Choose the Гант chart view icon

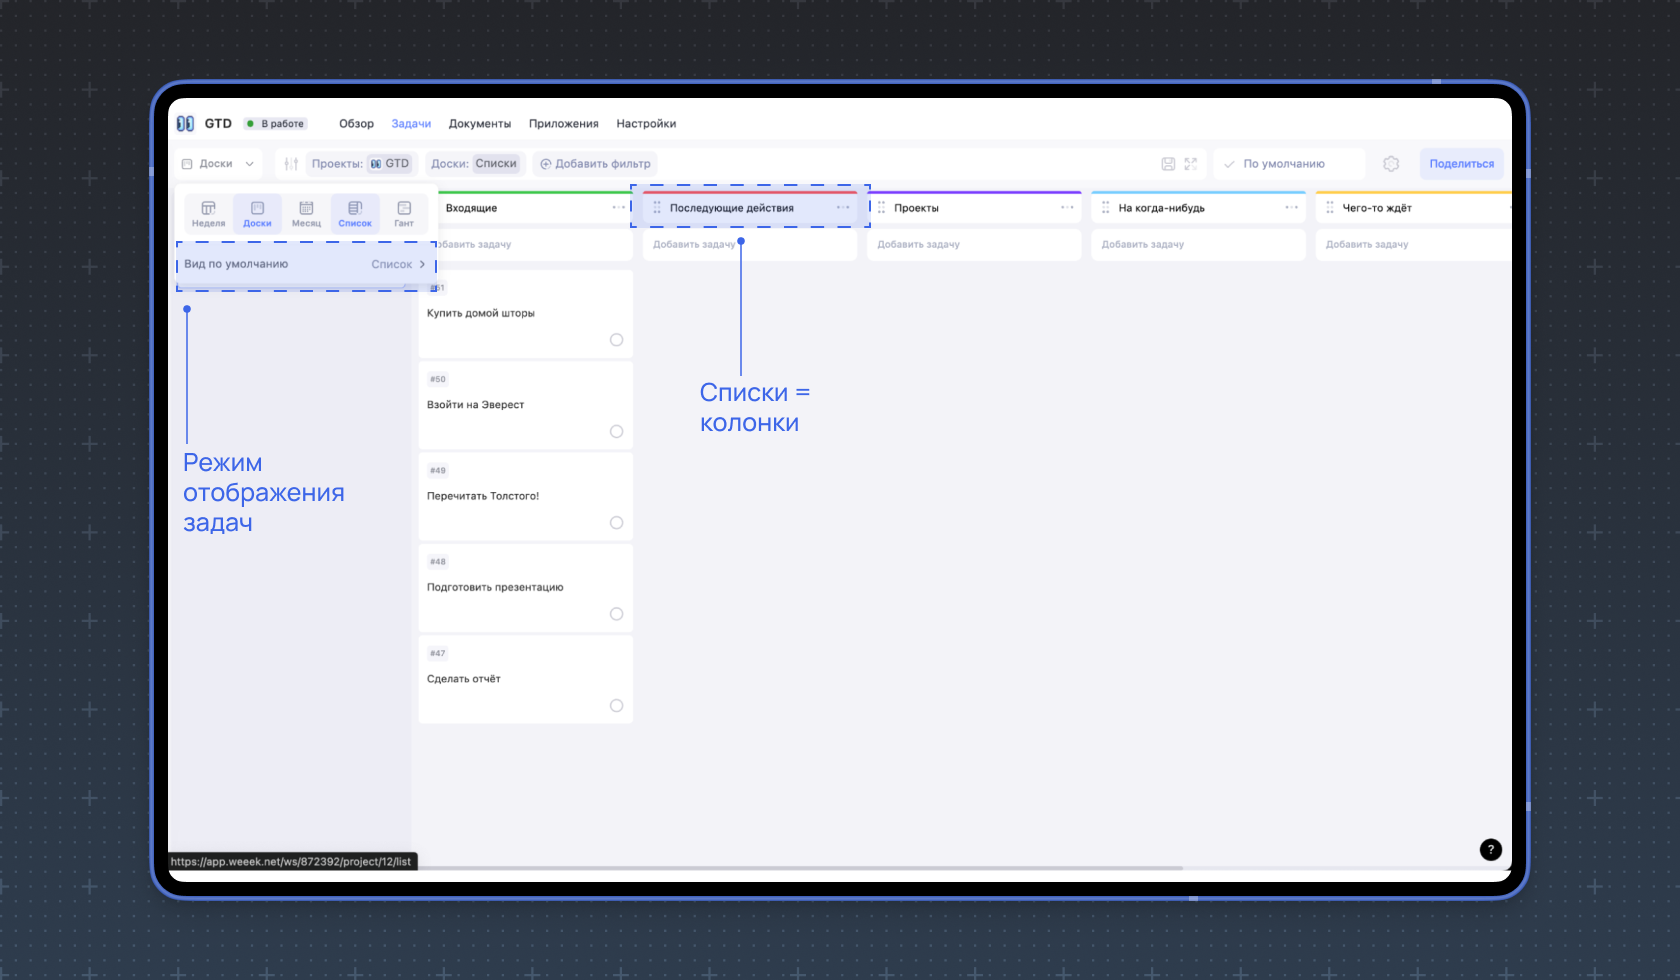[404, 213]
